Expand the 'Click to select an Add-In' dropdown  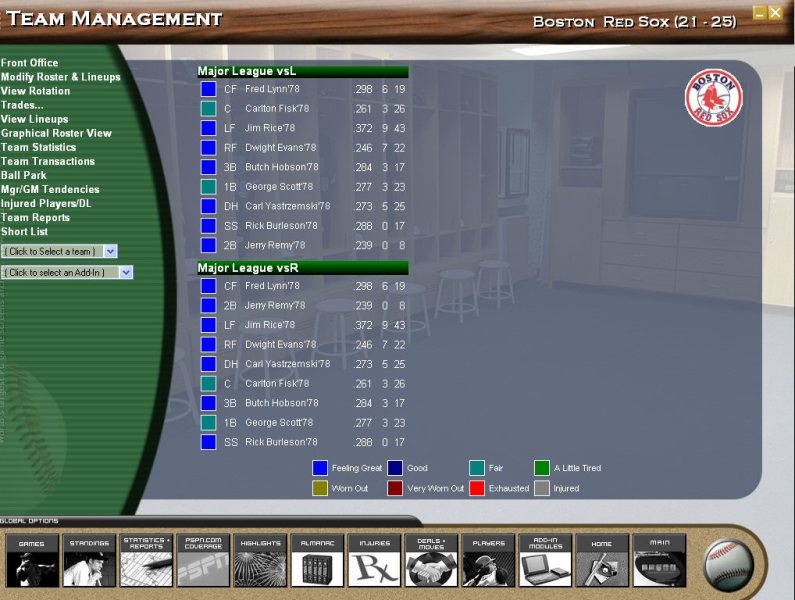126,272
